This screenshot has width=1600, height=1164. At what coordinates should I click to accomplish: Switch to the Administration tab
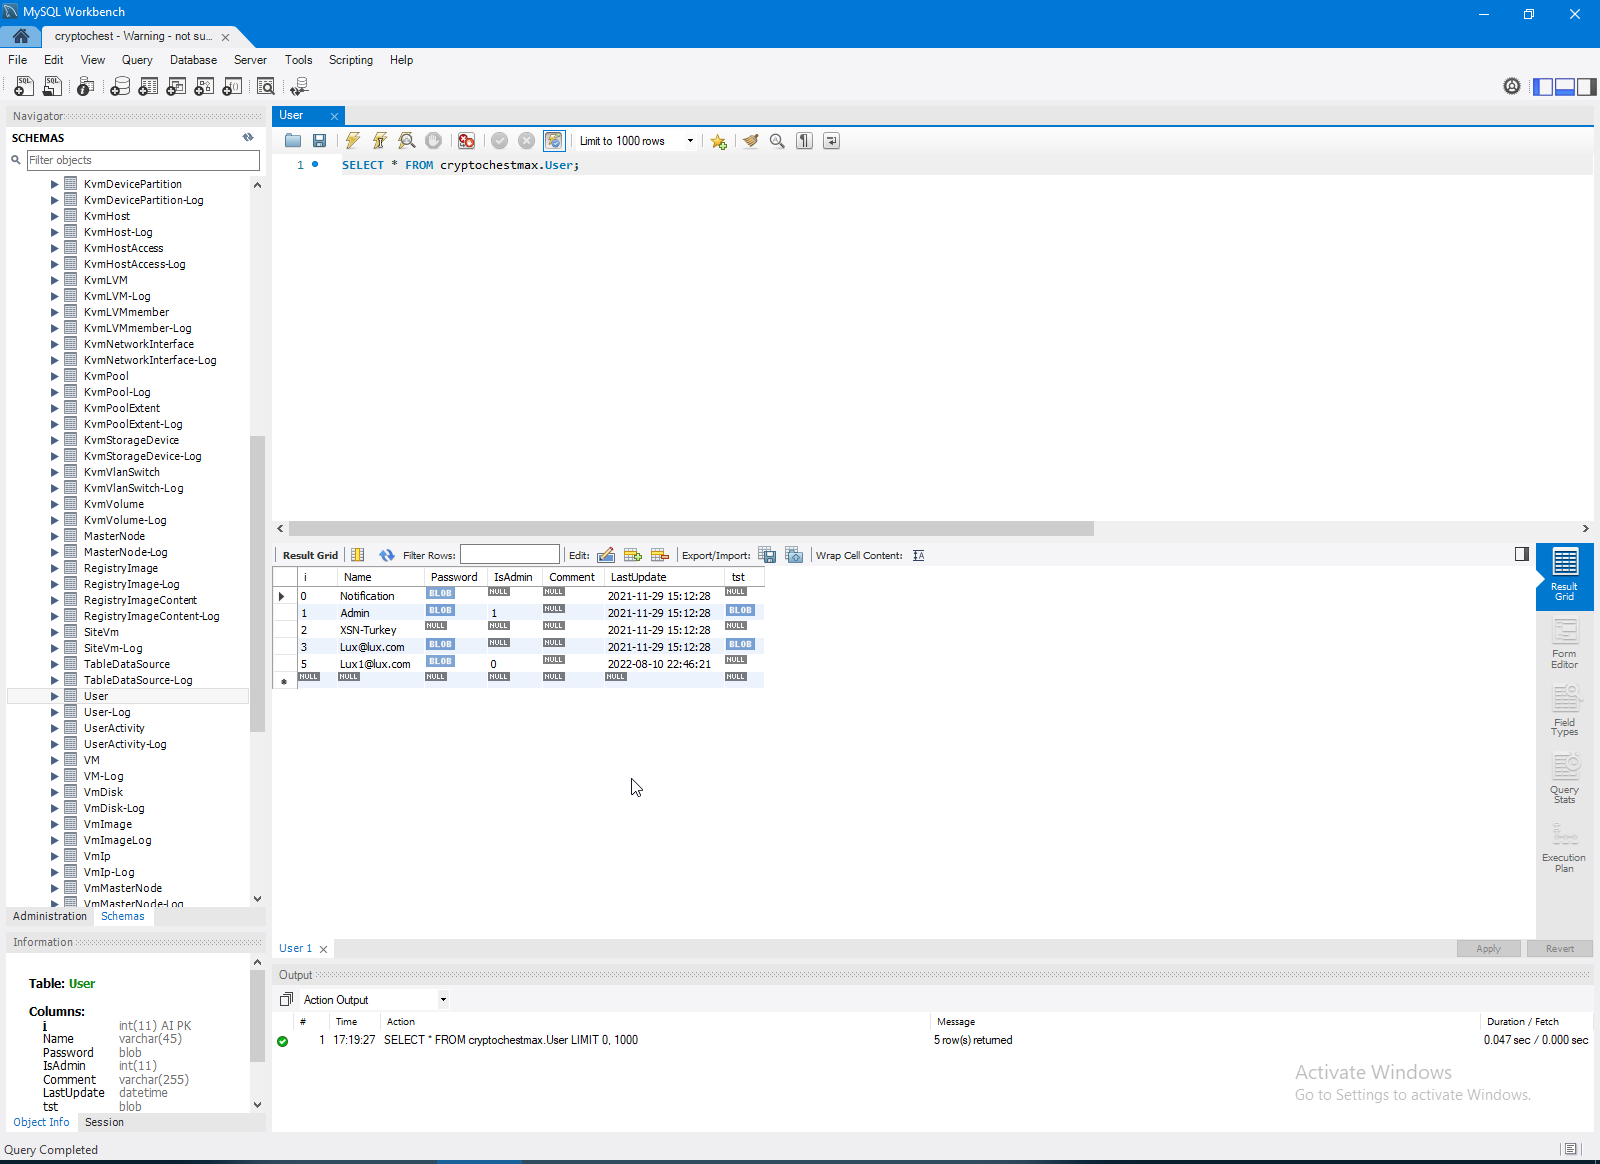(50, 916)
